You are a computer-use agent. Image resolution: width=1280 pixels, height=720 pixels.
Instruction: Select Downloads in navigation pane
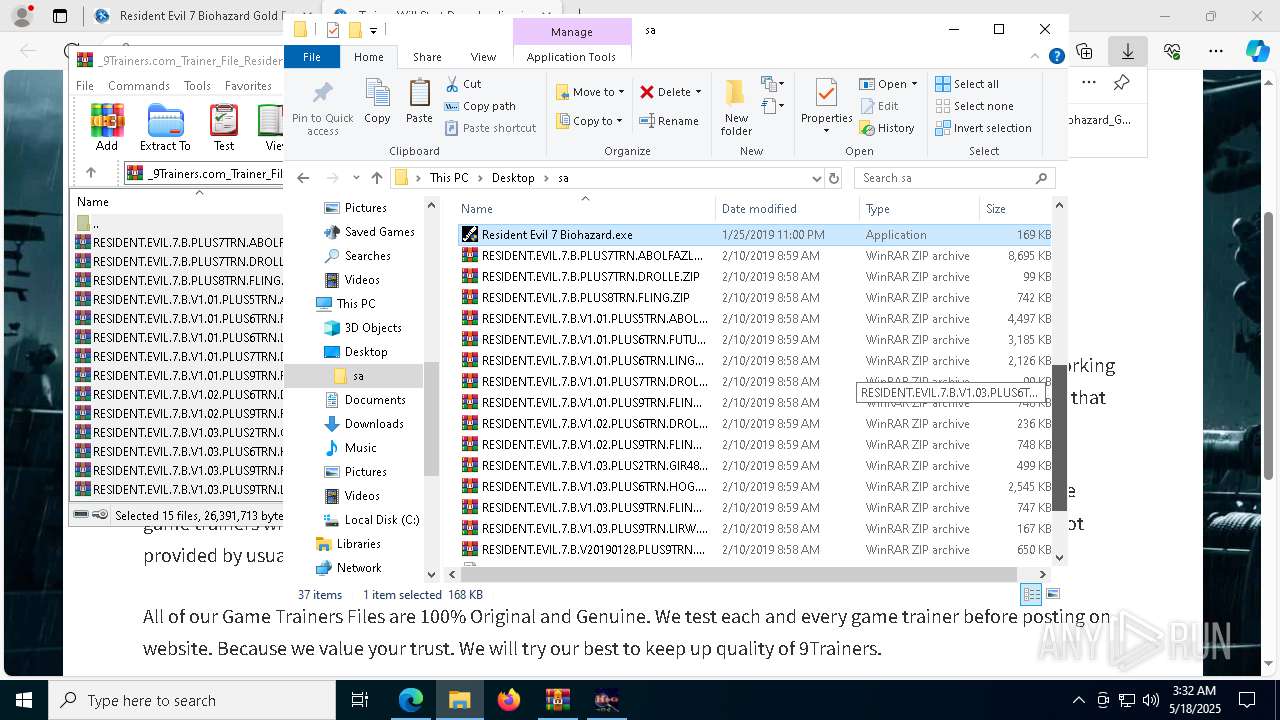pos(374,424)
